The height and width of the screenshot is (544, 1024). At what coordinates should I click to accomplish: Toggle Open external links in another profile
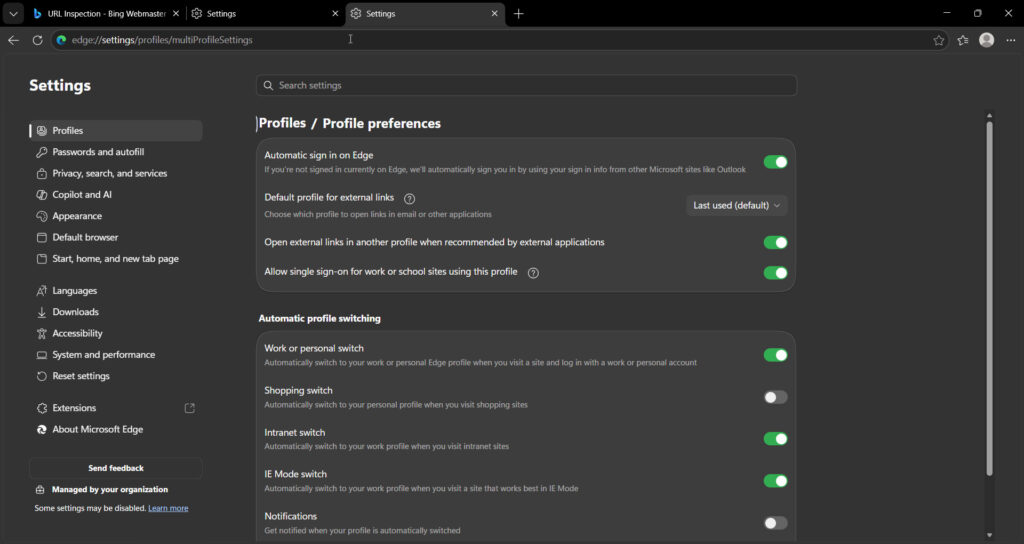775,243
